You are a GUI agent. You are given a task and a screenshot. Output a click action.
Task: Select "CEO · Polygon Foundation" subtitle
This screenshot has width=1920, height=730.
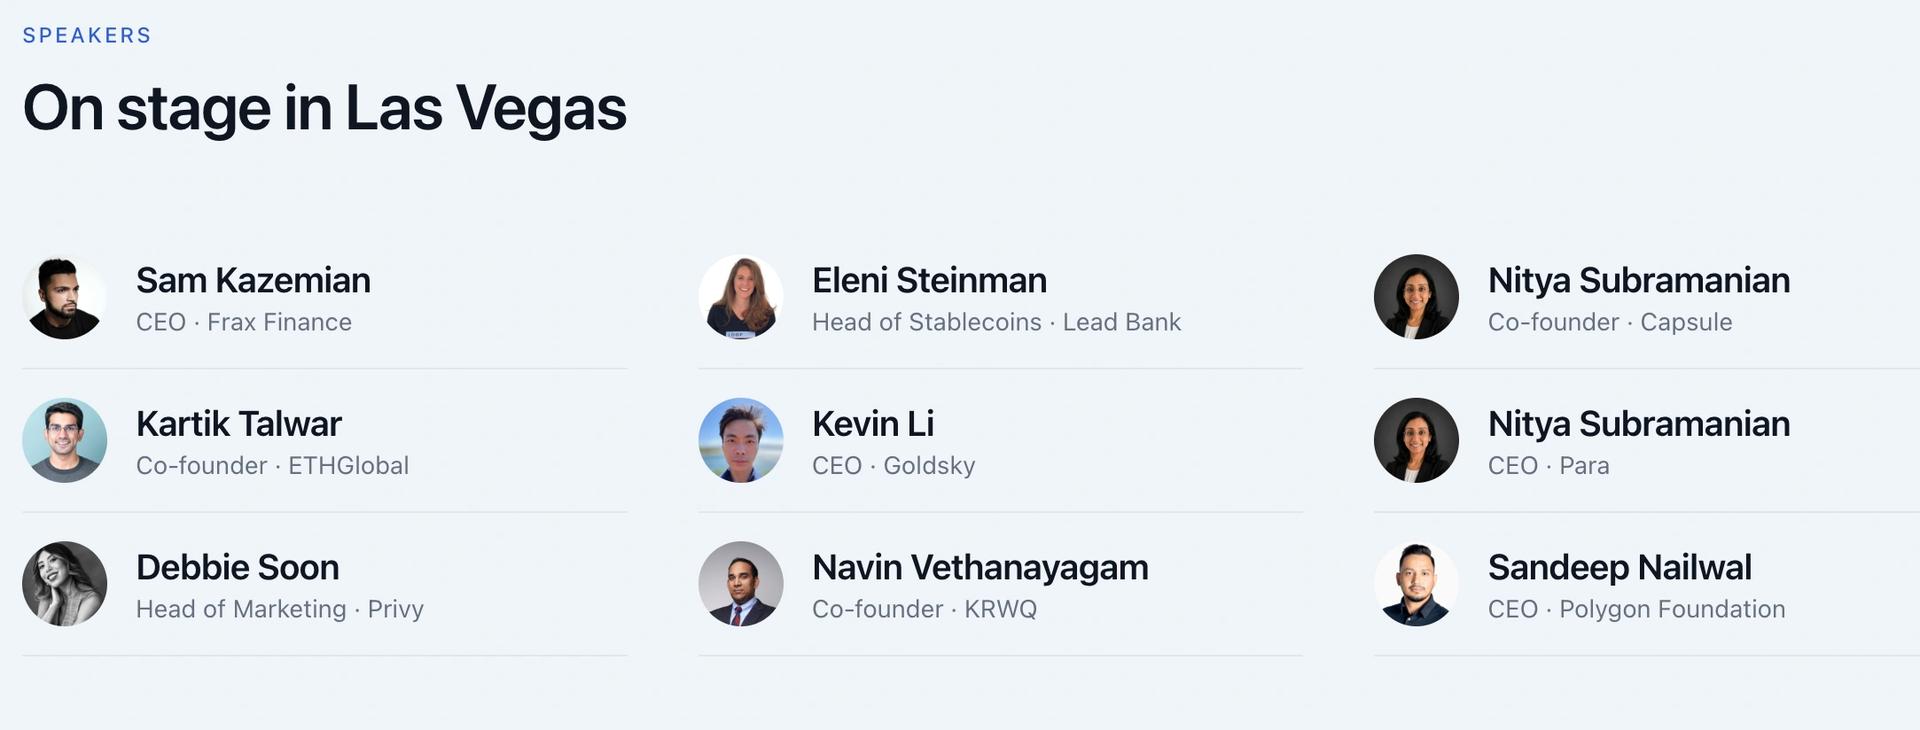point(1637,609)
